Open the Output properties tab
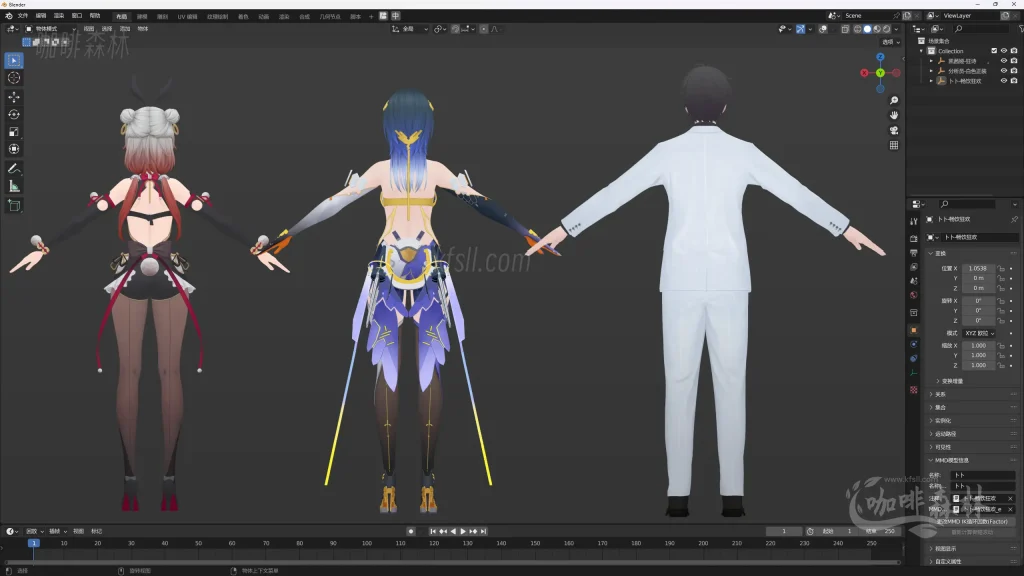The width and height of the screenshot is (1024, 576). pyautogui.click(x=914, y=253)
